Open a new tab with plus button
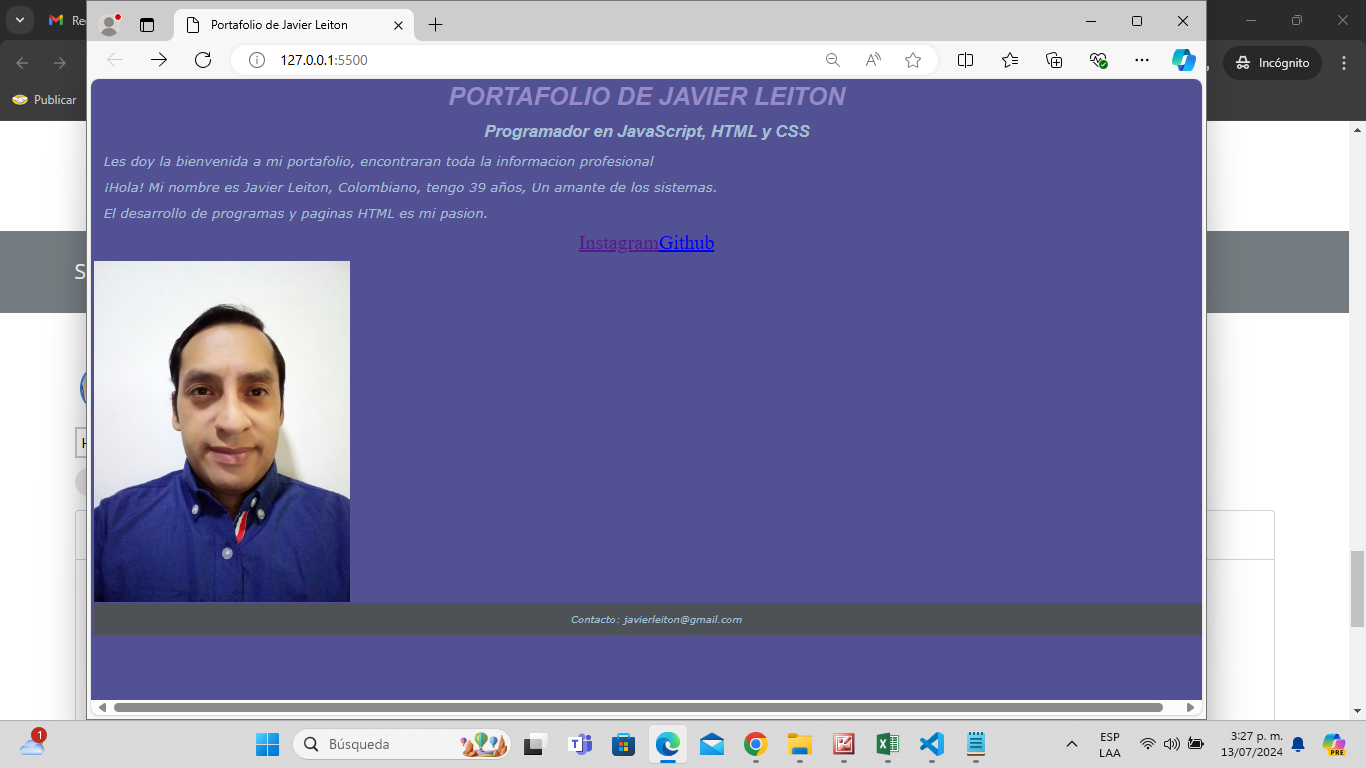1366x768 pixels. tap(435, 25)
